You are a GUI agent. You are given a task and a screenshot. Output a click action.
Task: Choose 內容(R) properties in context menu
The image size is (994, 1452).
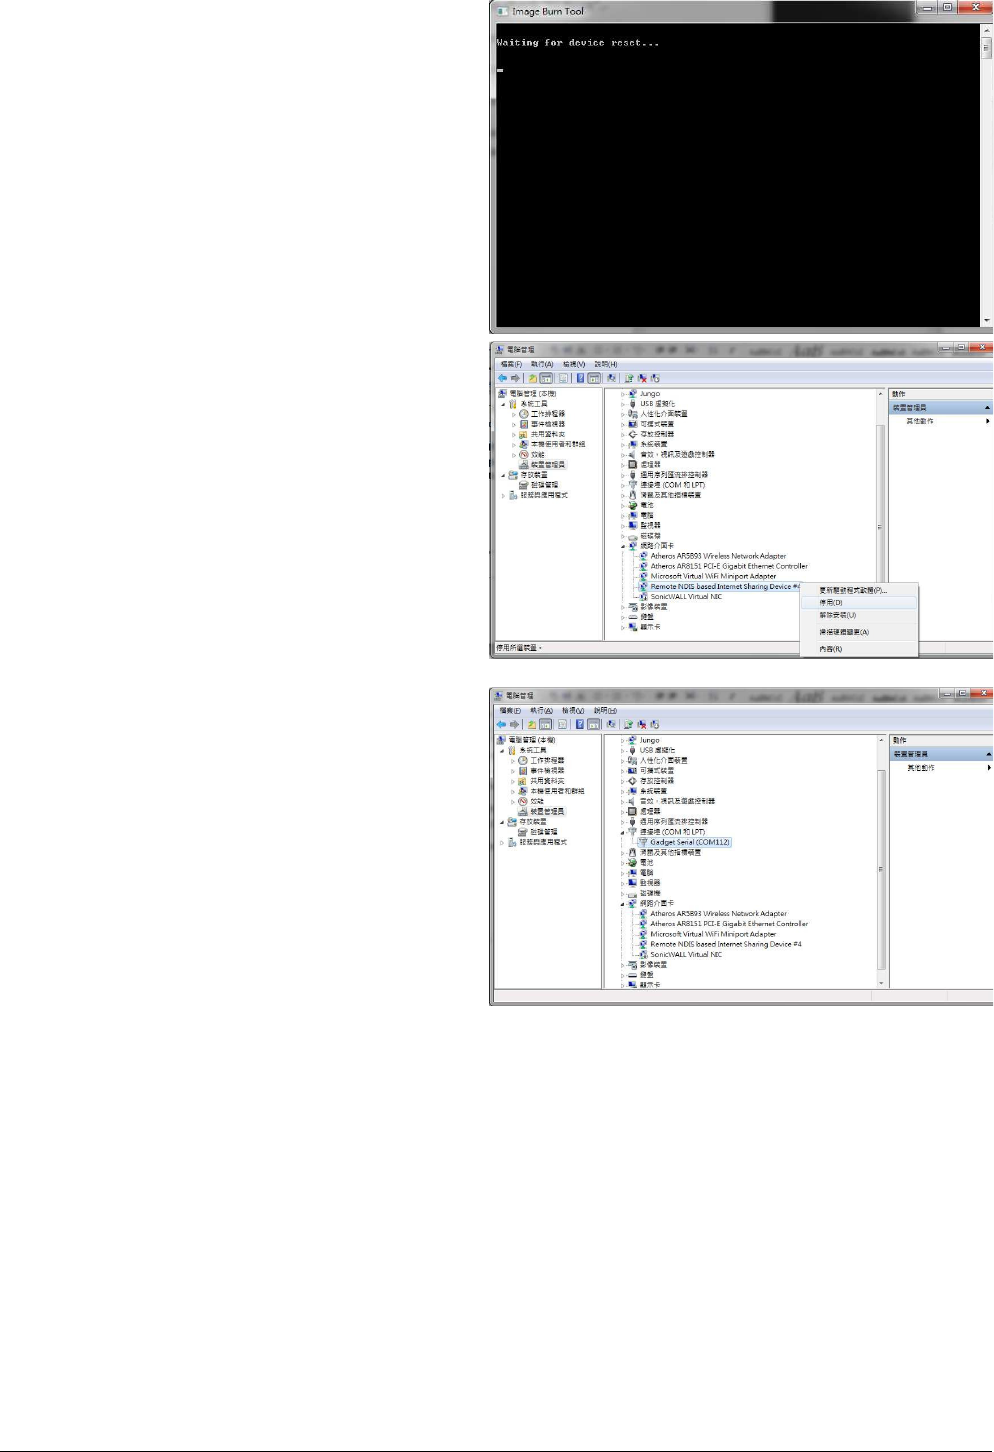pos(859,649)
